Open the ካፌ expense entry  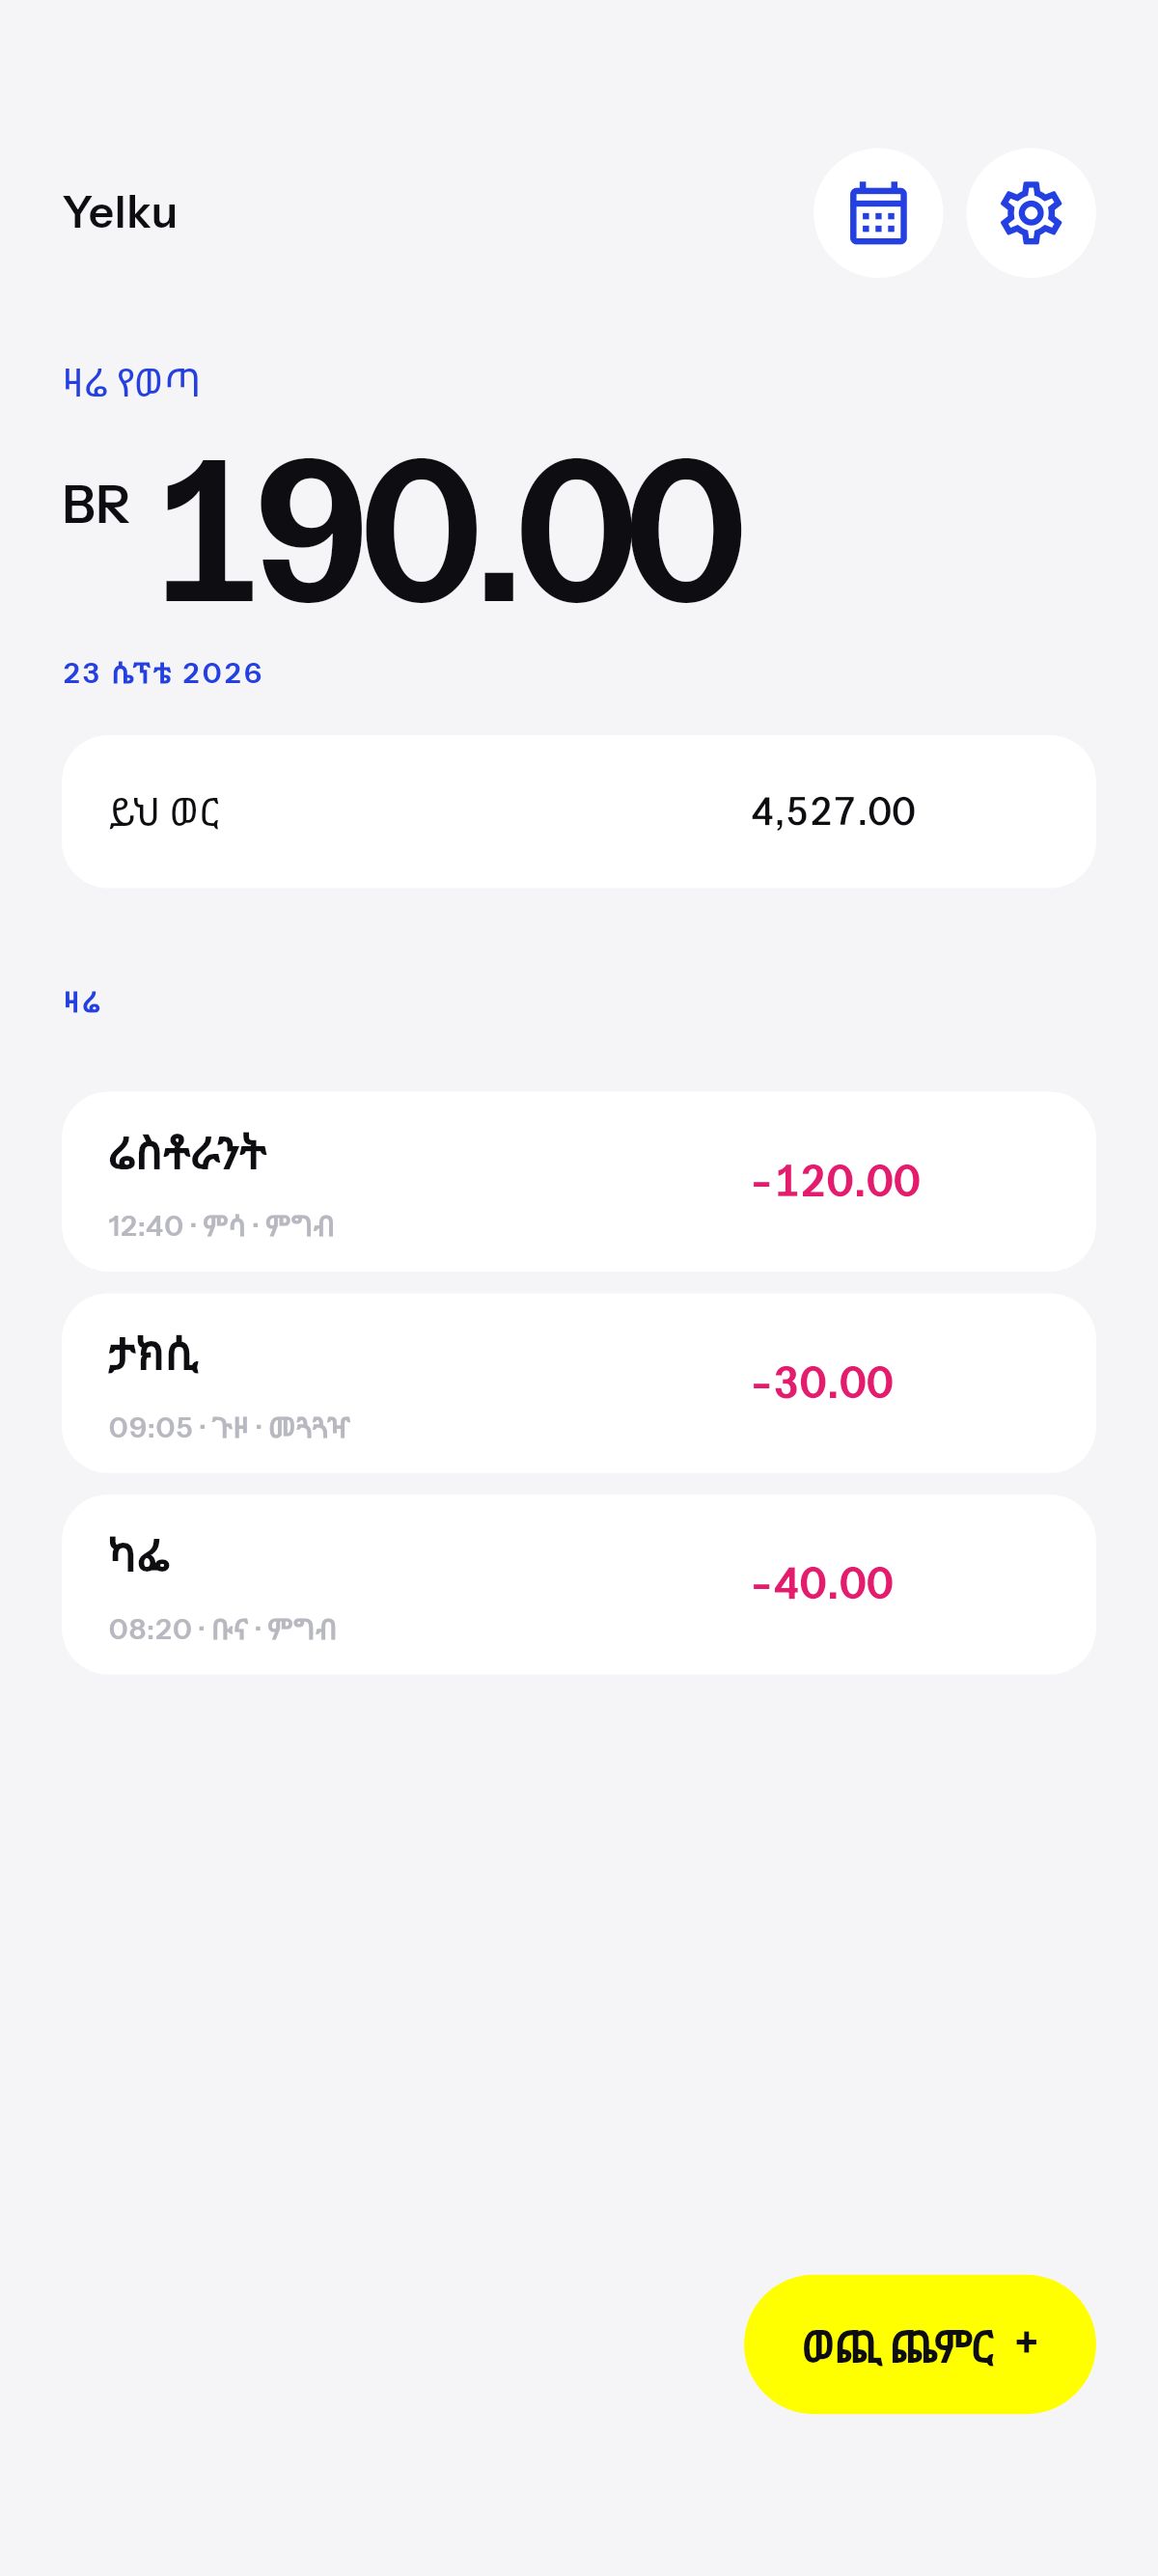tap(579, 1585)
